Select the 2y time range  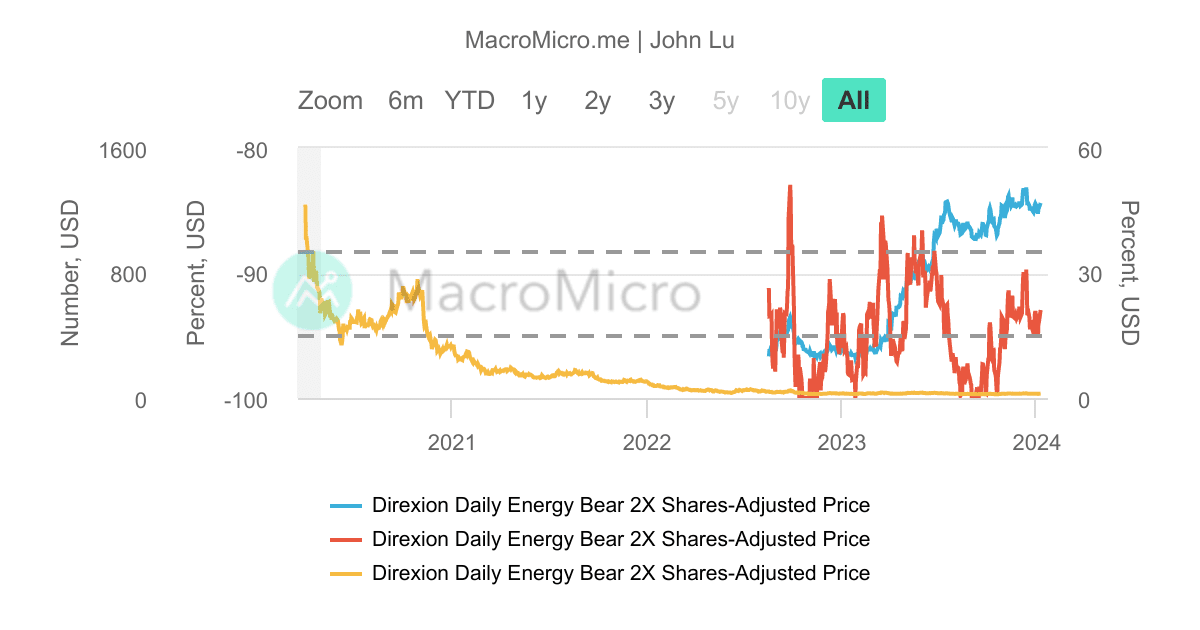[x=595, y=100]
